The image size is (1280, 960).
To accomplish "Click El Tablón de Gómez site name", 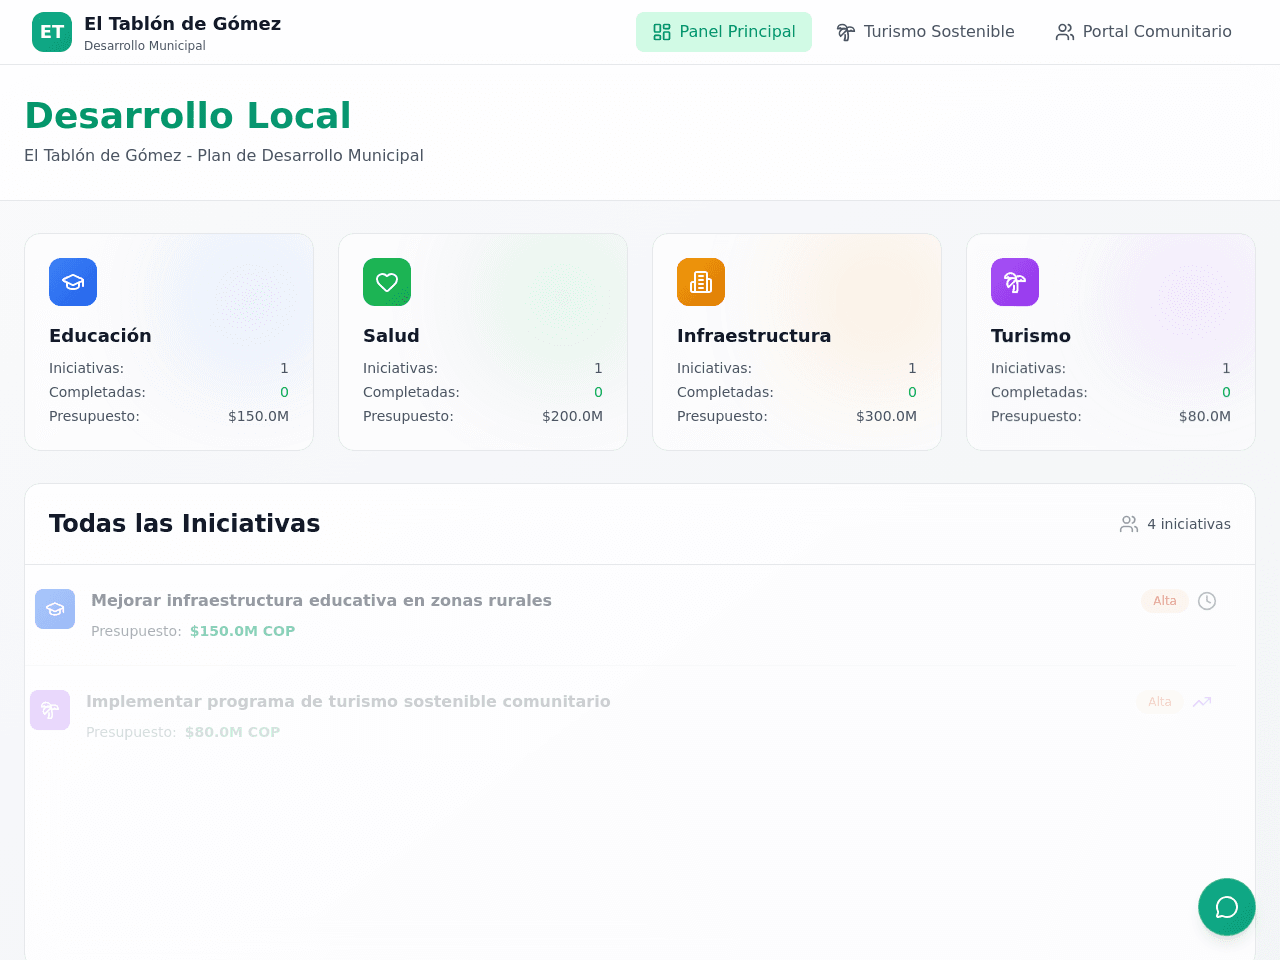I will click(x=182, y=24).
